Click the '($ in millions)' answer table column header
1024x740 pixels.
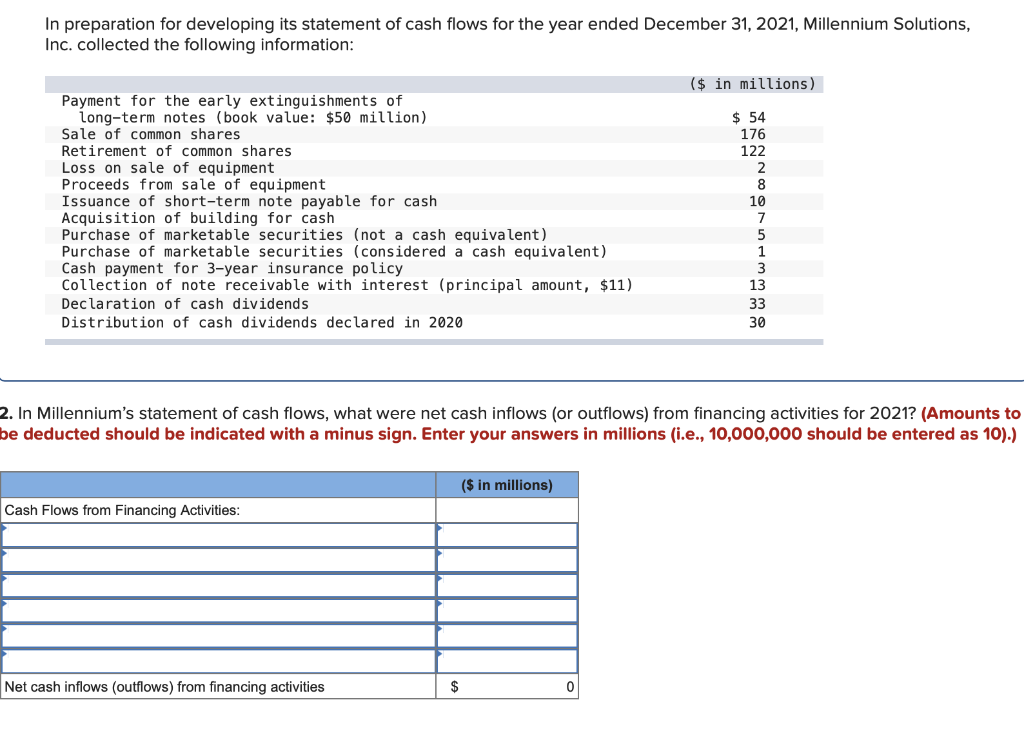(x=507, y=485)
